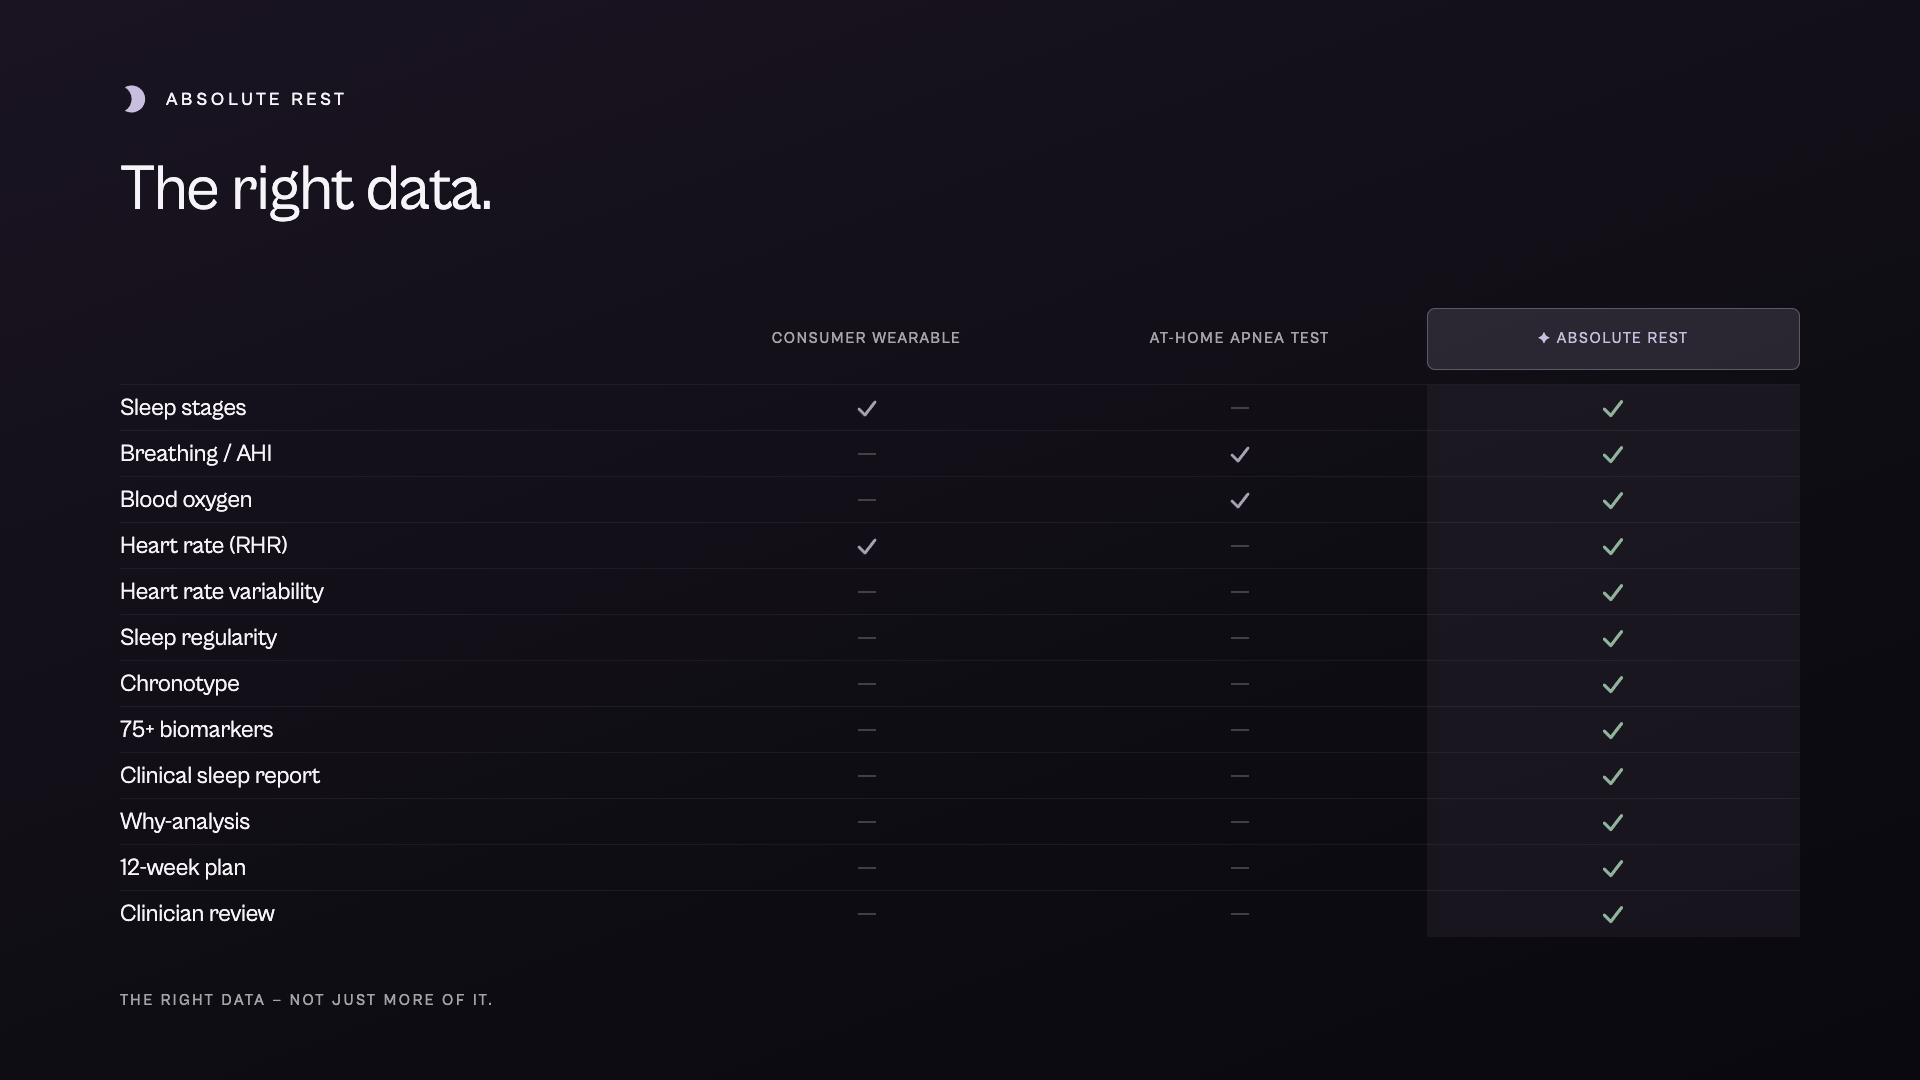The width and height of the screenshot is (1920, 1080).
Task: Click Absolute Rest checkmark for 75+ biomarkers
Action: tap(1613, 730)
